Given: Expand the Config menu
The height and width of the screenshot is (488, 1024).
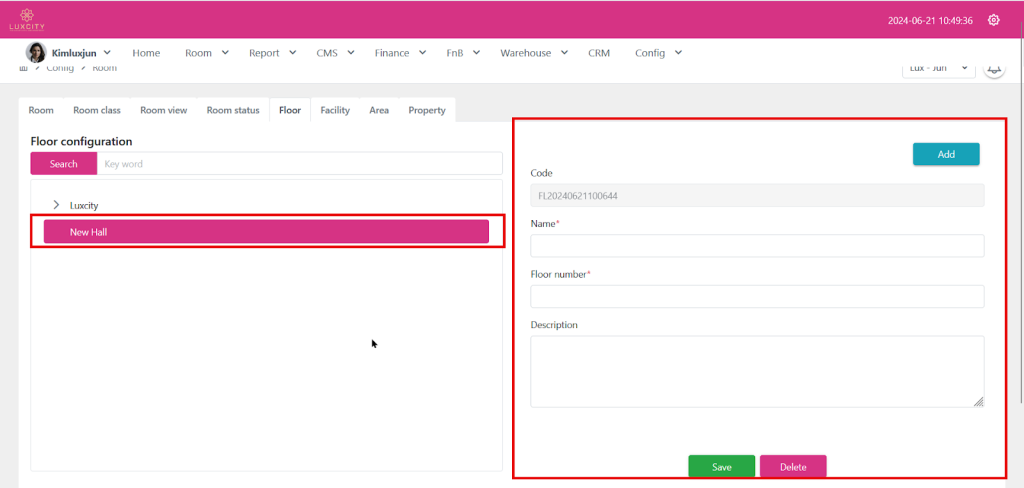Looking at the screenshot, I should [658, 53].
